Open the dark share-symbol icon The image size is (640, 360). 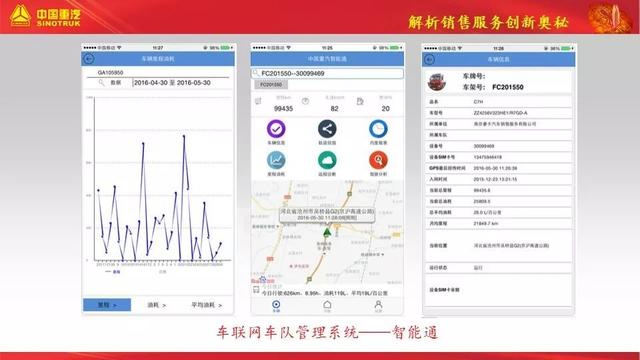tap(327, 129)
